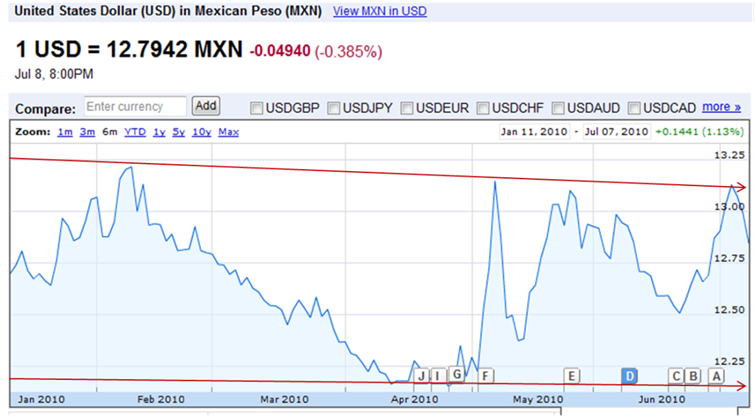Screen dimensions: 756x417
Task: Click the 'Feb 2010' axis label
Action: (x=161, y=399)
